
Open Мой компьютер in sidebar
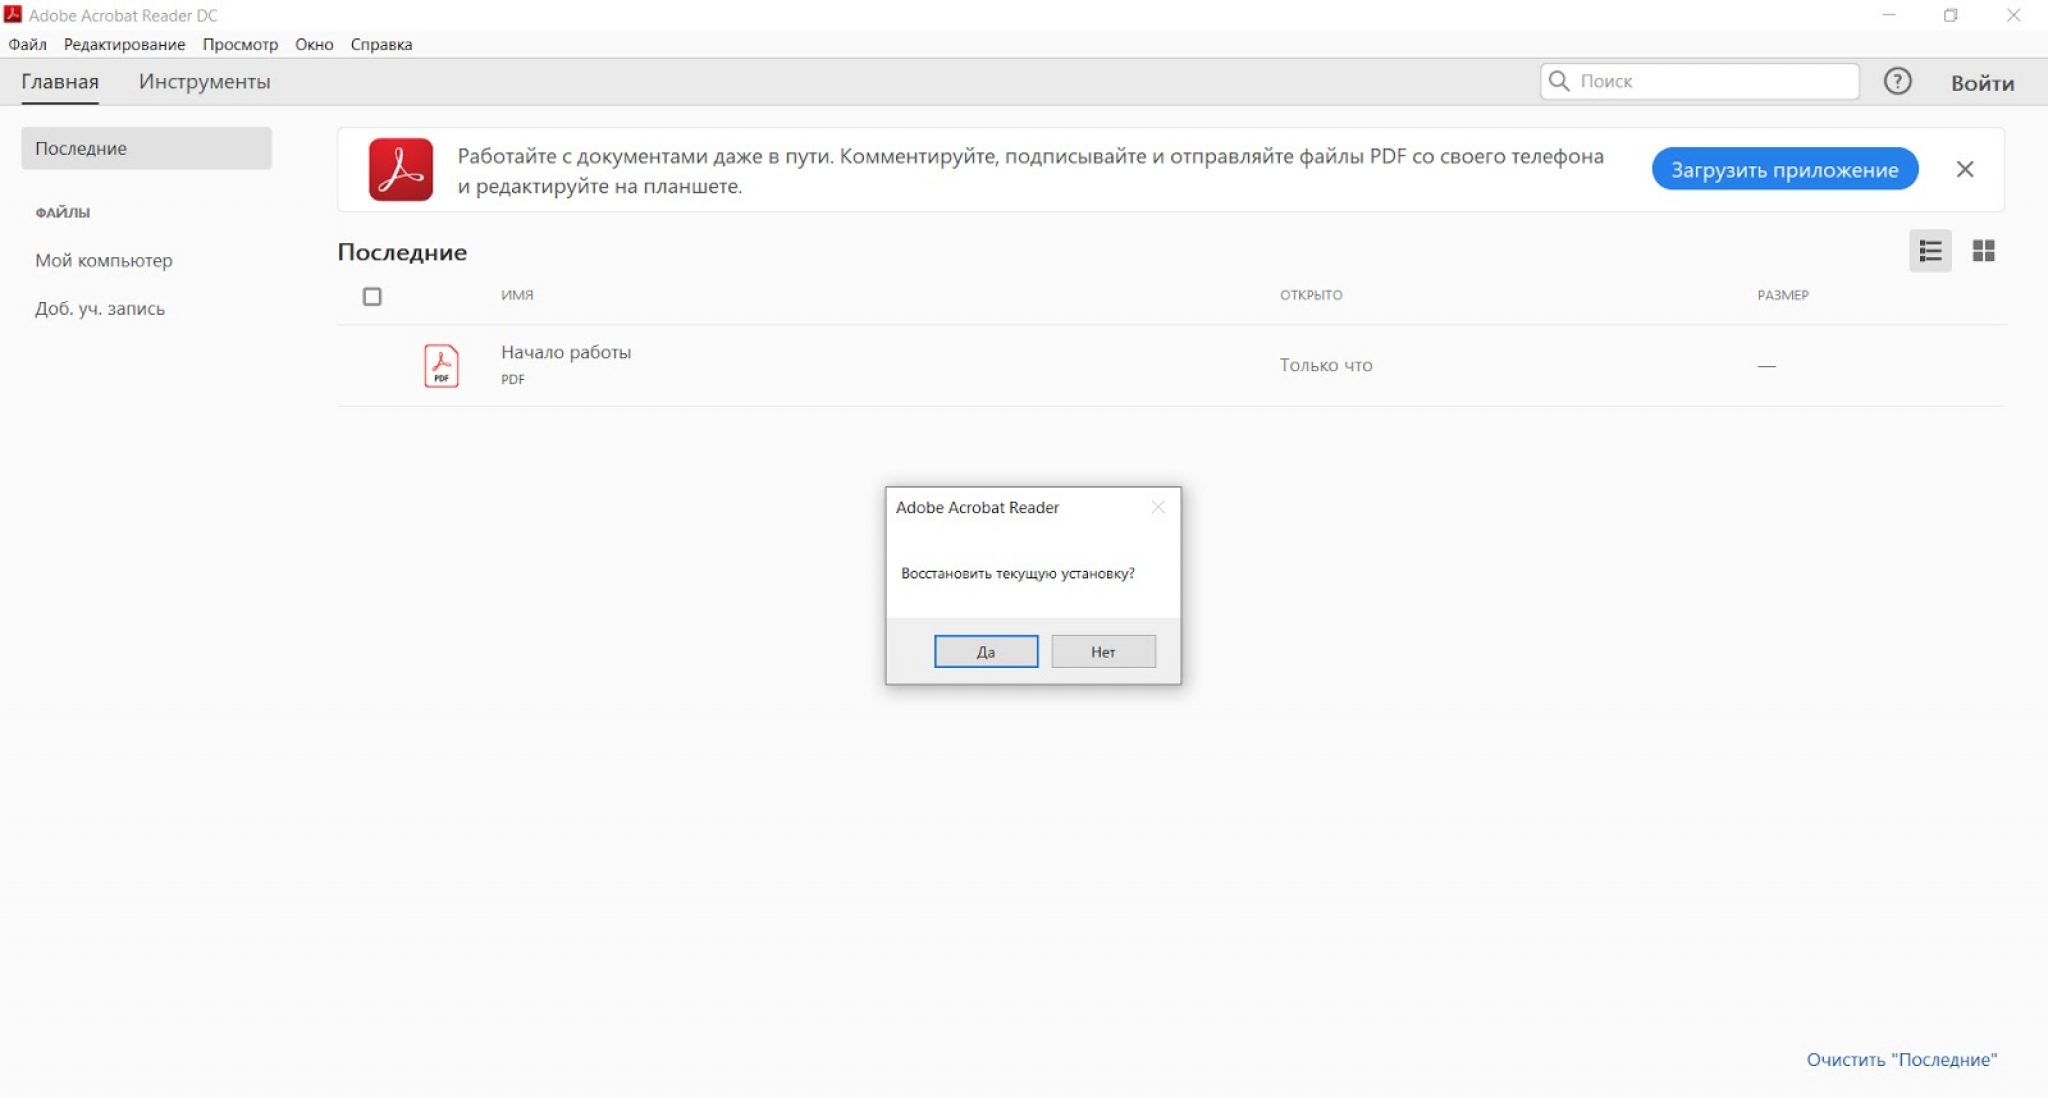click(104, 260)
